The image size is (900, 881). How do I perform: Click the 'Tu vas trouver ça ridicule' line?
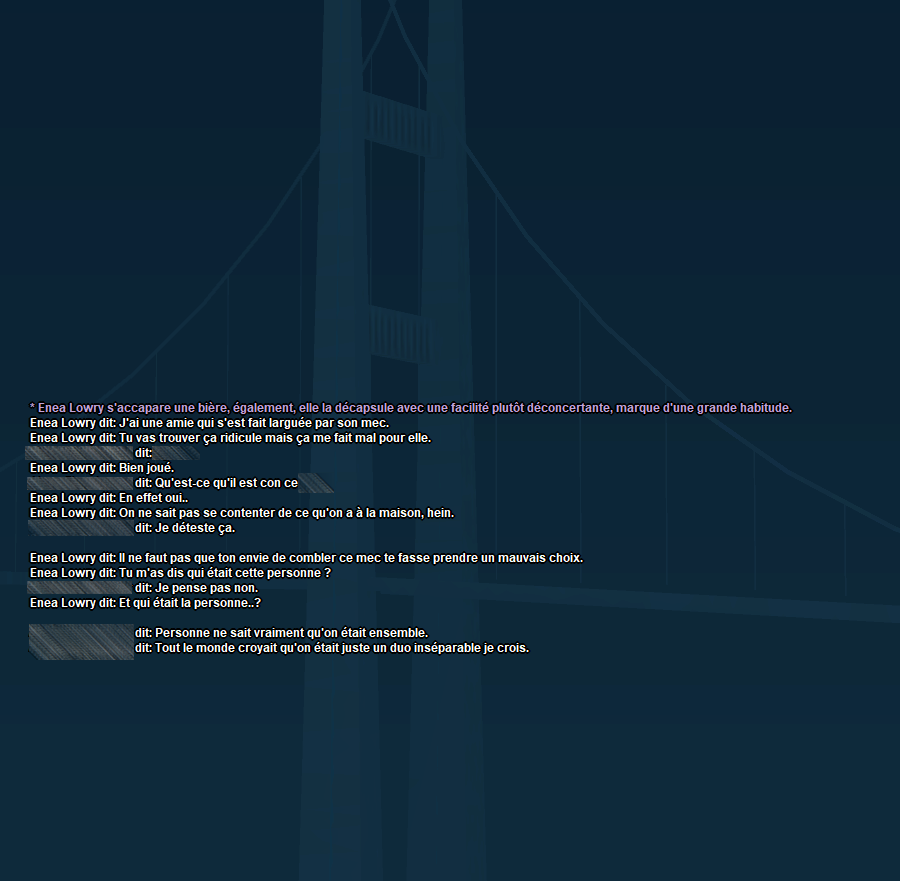point(230,438)
